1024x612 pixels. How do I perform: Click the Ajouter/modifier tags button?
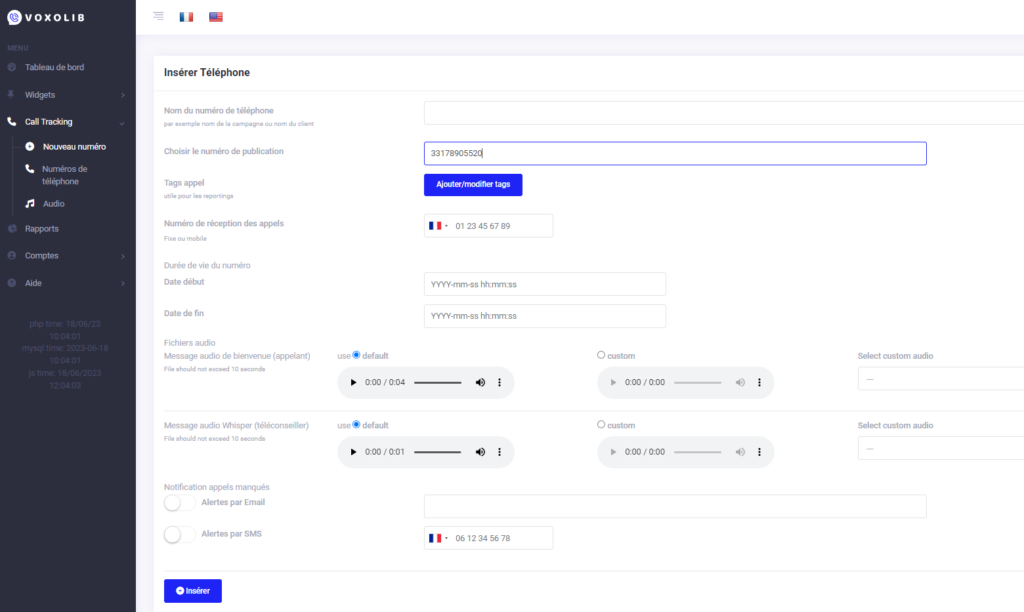pos(473,185)
